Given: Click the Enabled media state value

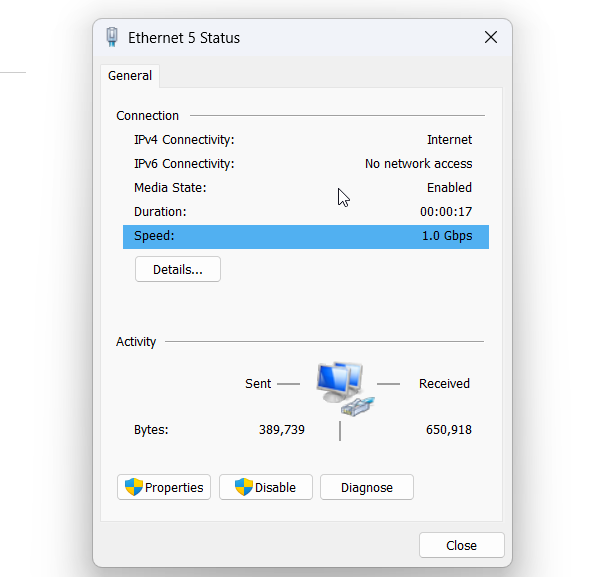Looking at the screenshot, I should [x=449, y=188].
